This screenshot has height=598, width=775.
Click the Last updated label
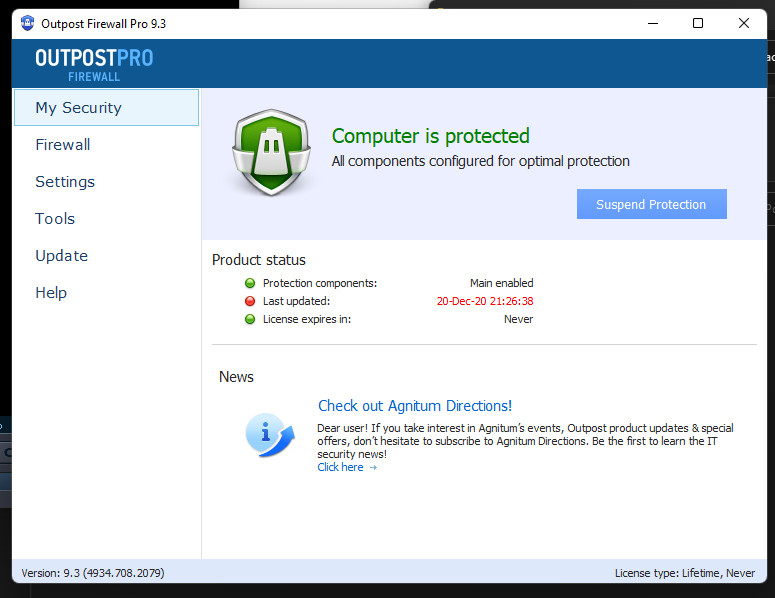pos(296,301)
